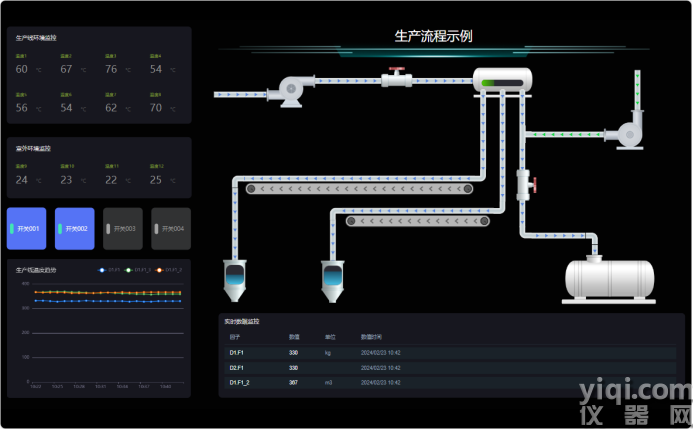Click temperature reading 56
This screenshot has height=429, width=693.
21,108
